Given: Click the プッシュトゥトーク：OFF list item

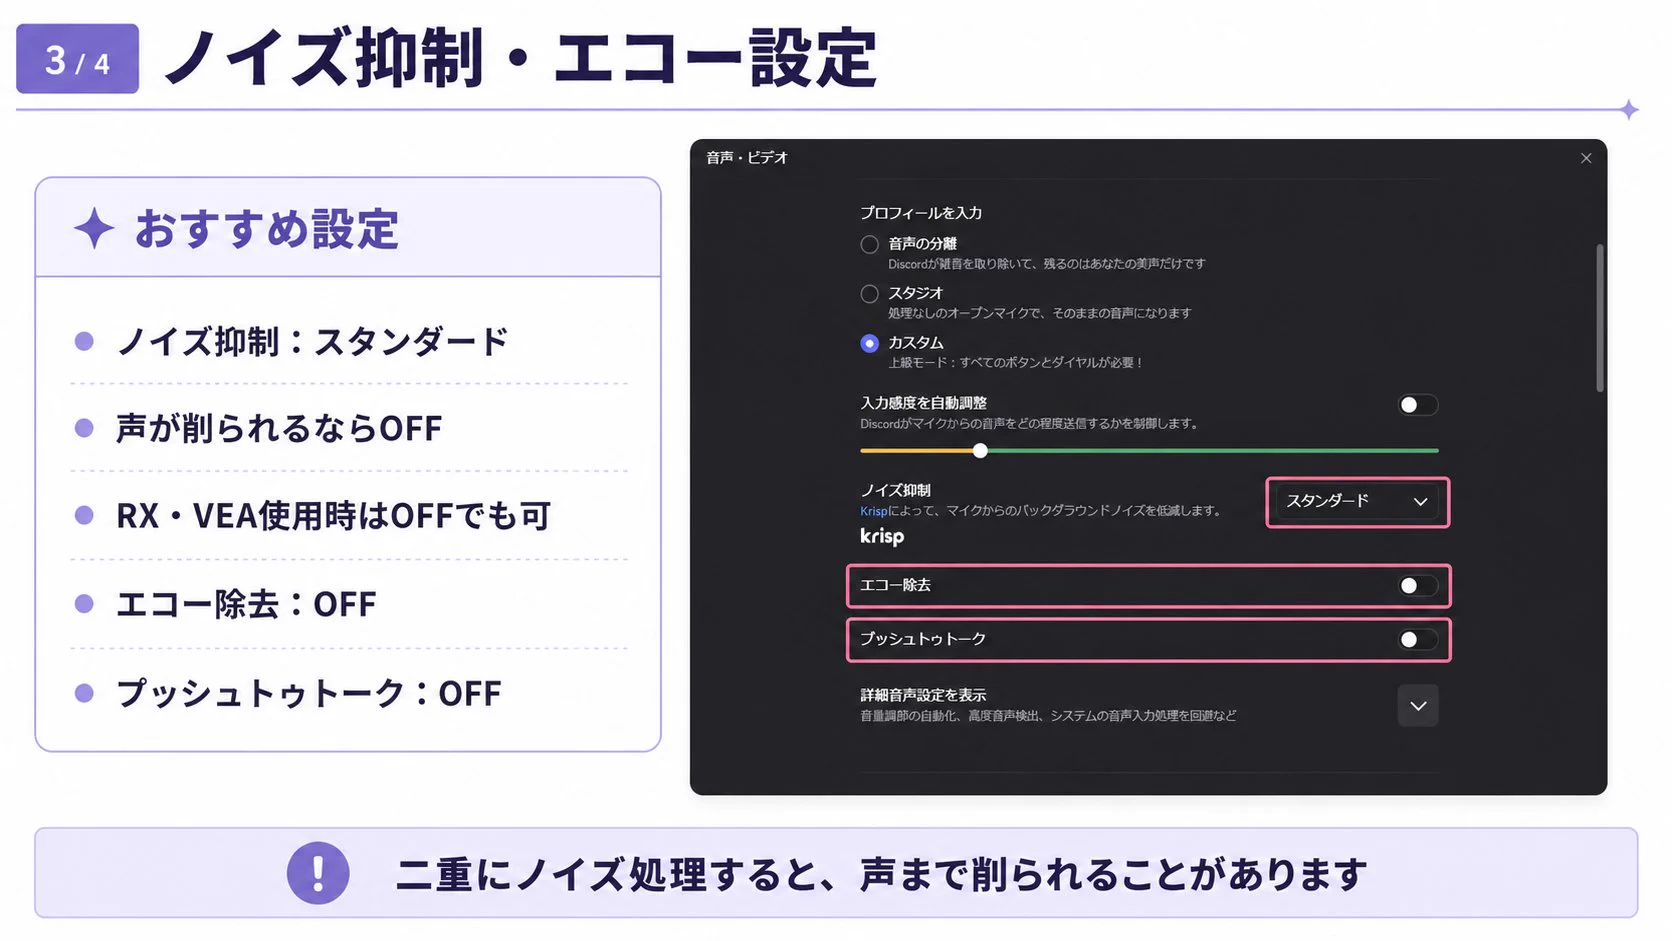Looking at the screenshot, I should (309, 693).
